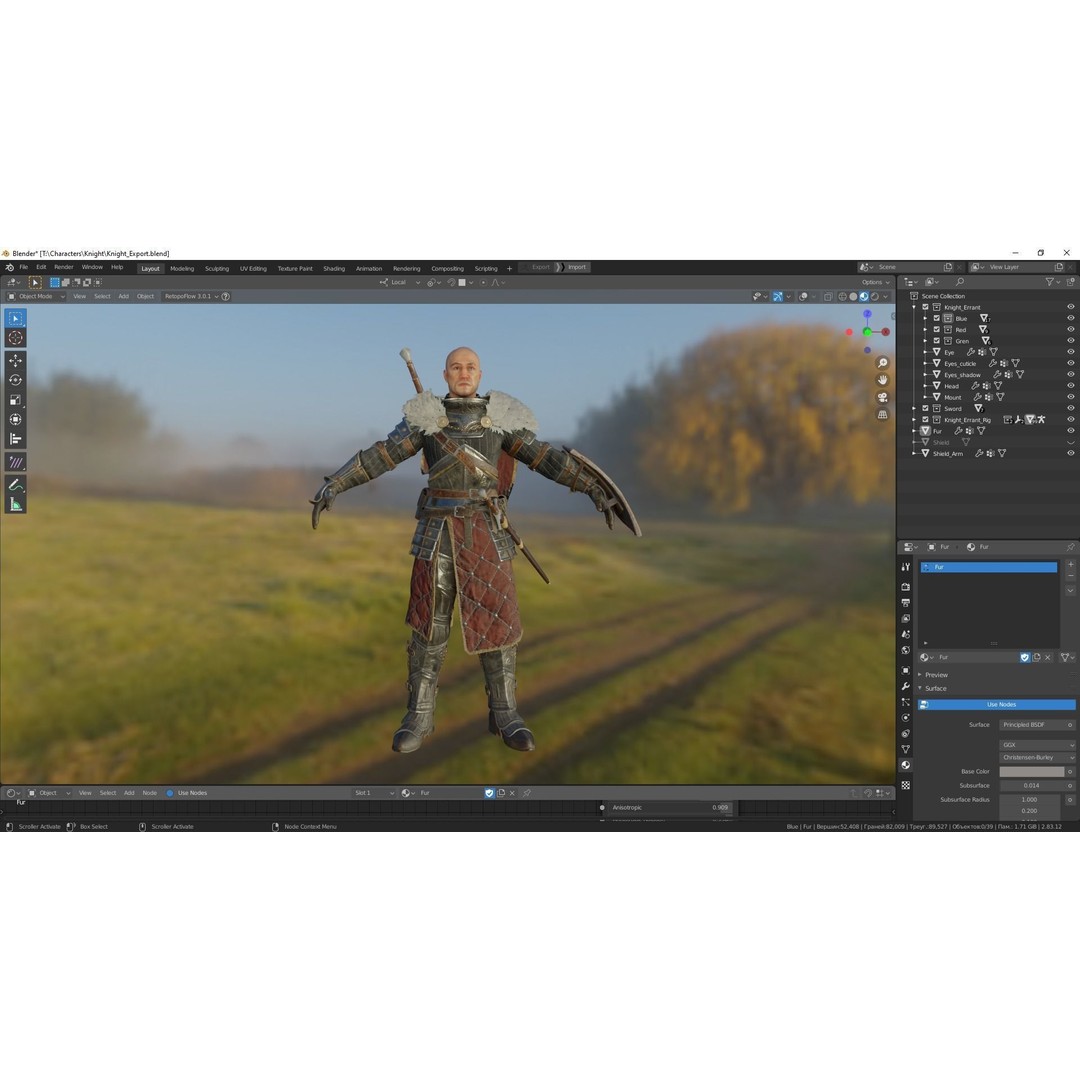Open the Object Mode dropdown
The height and width of the screenshot is (1080, 1080).
coord(36,296)
